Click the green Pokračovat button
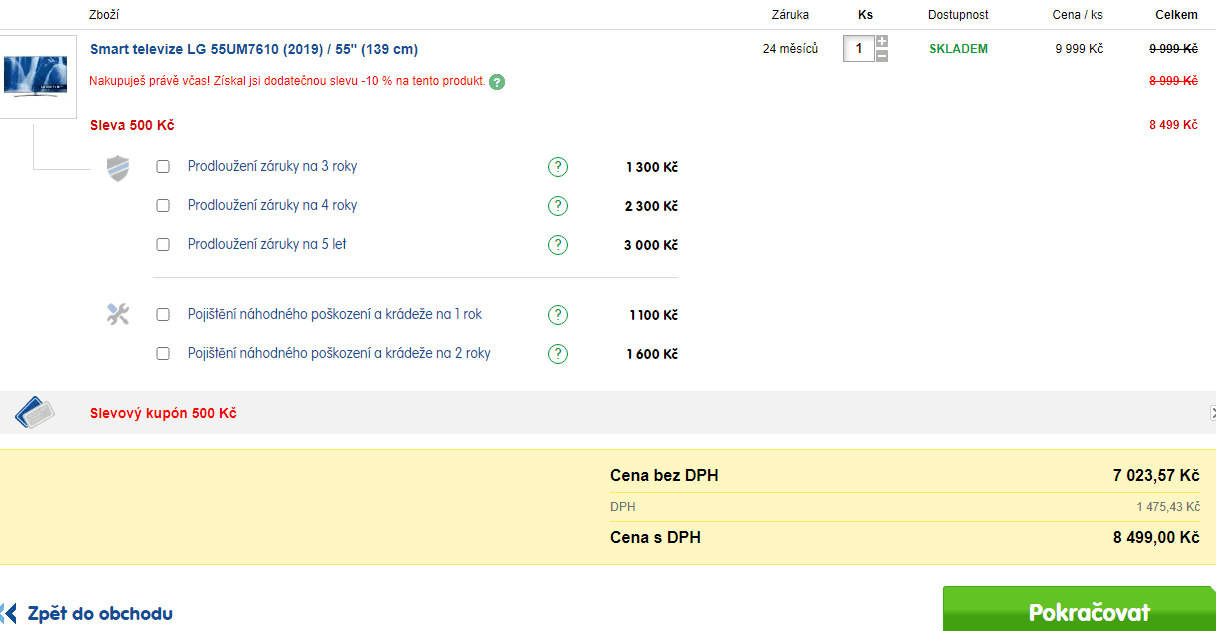This screenshot has width=1216, height=631. tap(1079, 610)
